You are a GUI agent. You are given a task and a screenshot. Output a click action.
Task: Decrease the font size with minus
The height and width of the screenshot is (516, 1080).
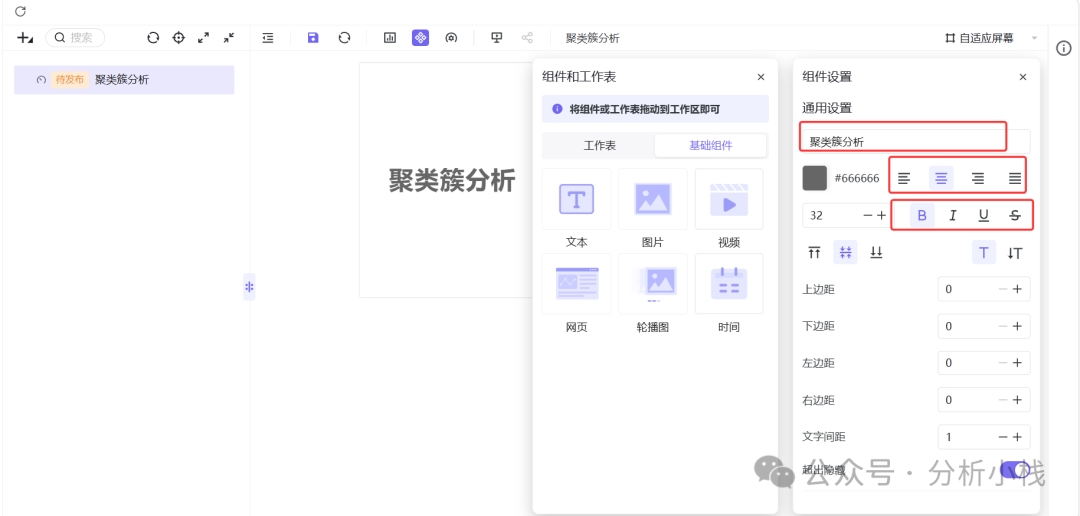868,216
